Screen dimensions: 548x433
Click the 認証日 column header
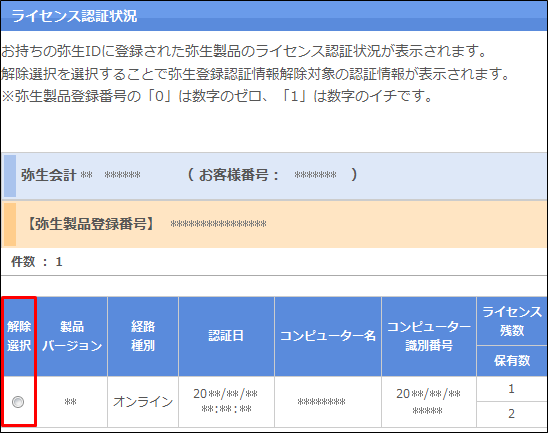[226, 336]
